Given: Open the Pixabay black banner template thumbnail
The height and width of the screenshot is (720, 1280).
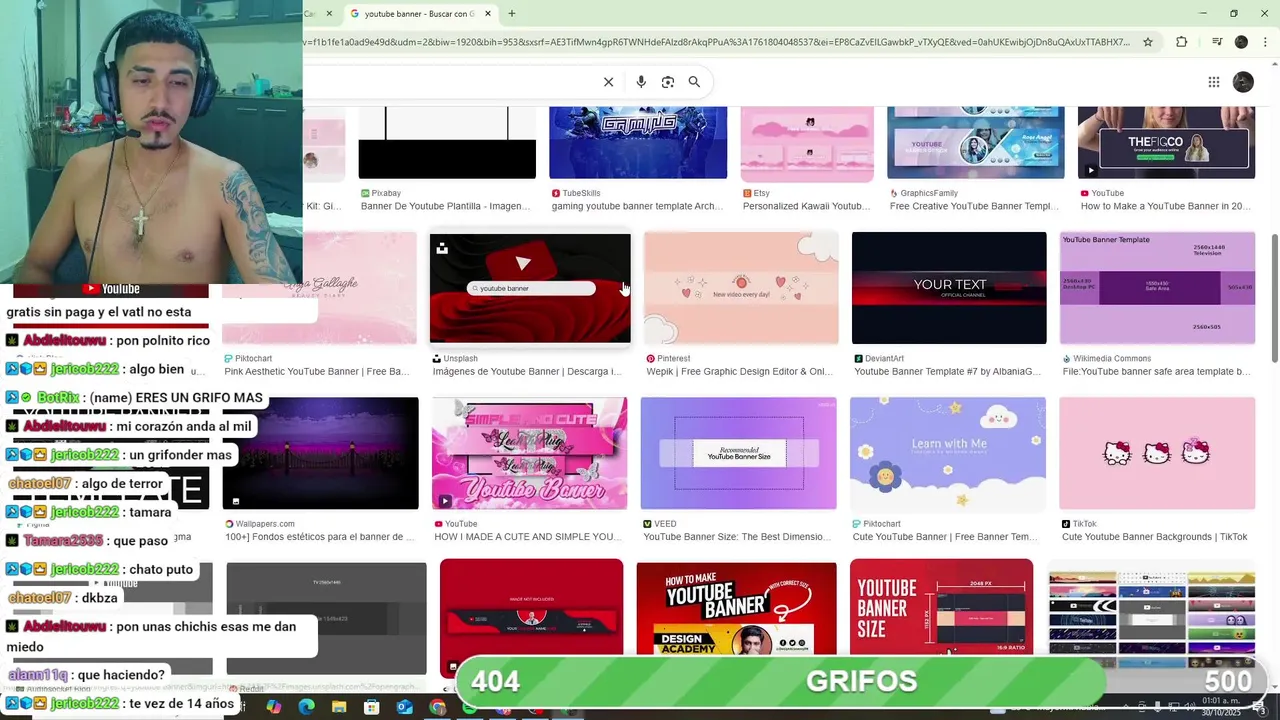Looking at the screenshot, I should coord(447,143).
